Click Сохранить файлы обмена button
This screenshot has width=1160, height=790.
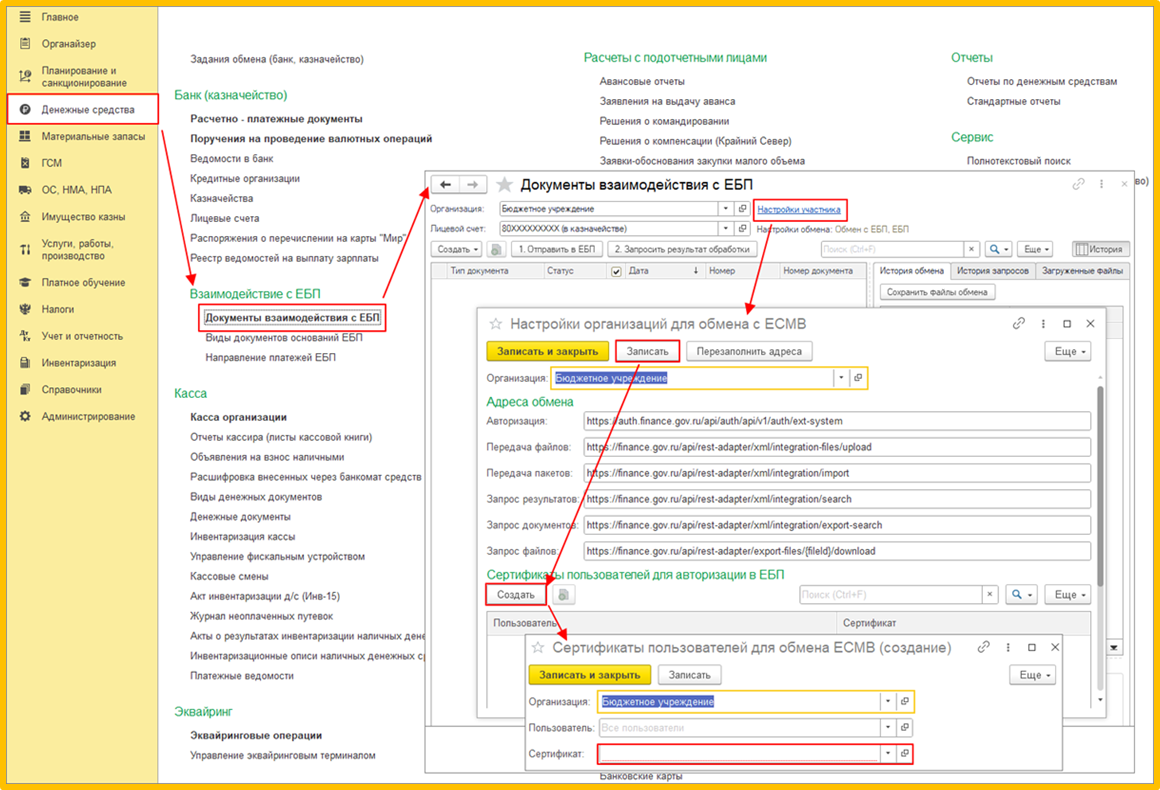pos(937,292)
